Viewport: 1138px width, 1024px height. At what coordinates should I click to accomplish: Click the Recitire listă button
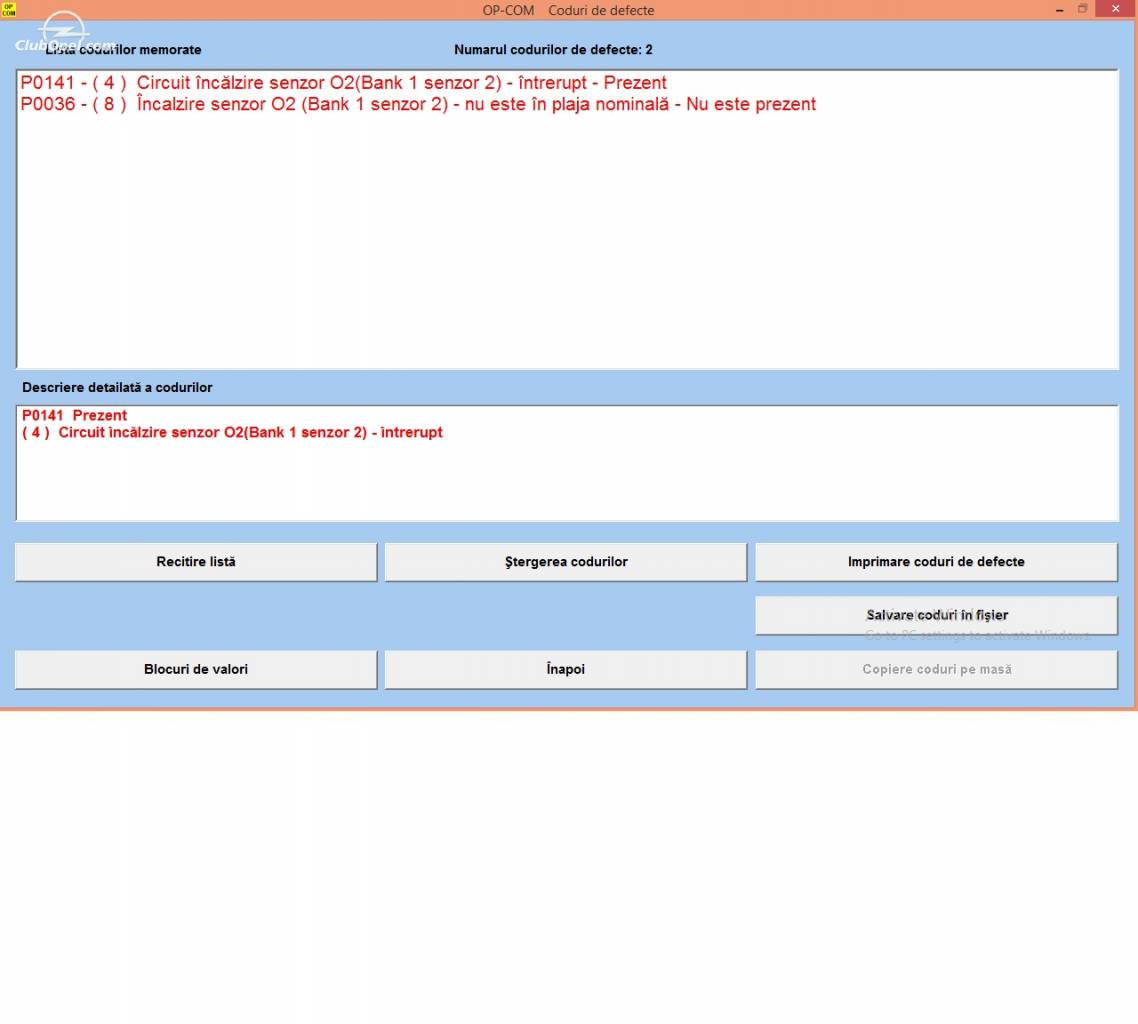pyautogui.click(x=196, y=562)
